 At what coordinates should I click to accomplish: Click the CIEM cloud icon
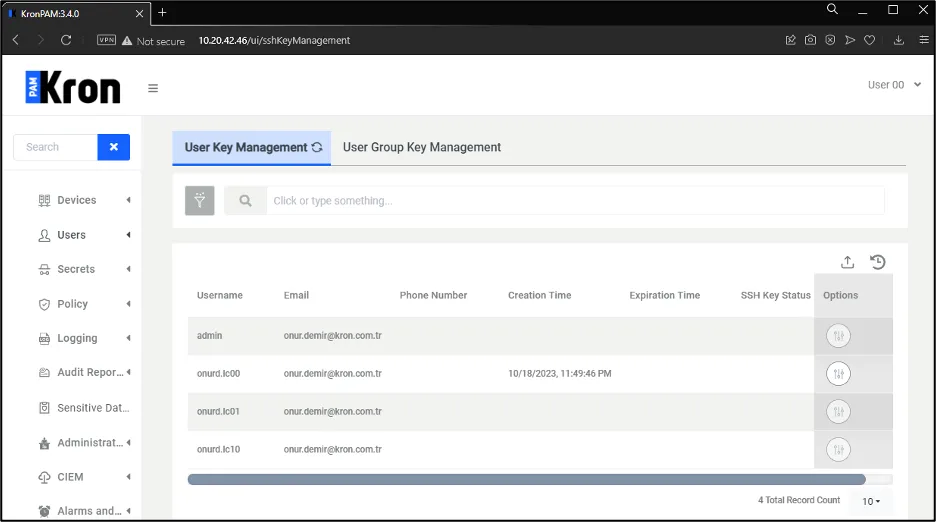click(x=44, y=477)
